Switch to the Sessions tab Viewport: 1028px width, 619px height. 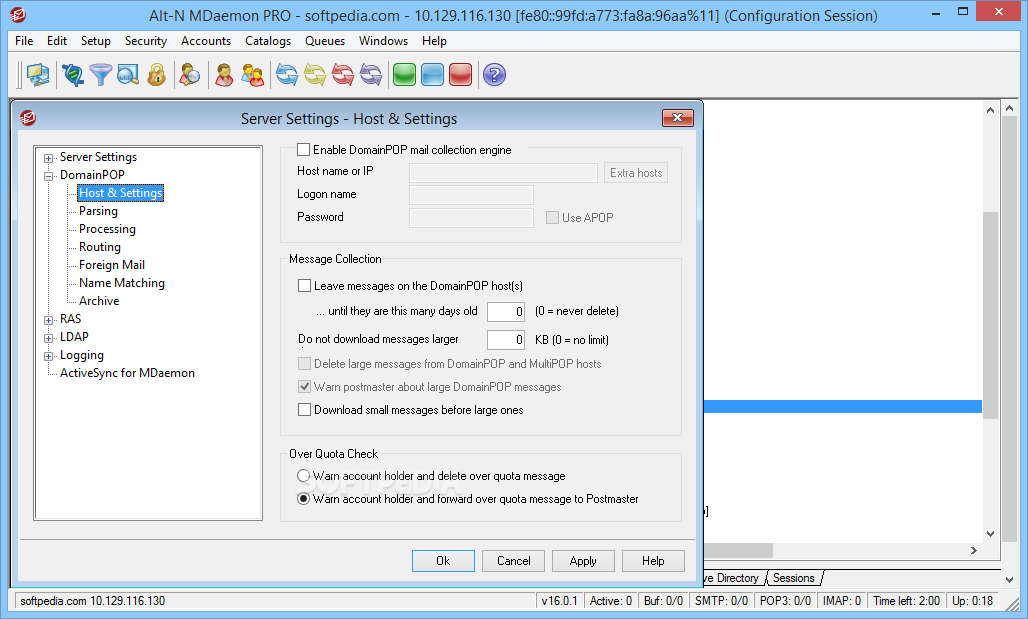point(793,578)
